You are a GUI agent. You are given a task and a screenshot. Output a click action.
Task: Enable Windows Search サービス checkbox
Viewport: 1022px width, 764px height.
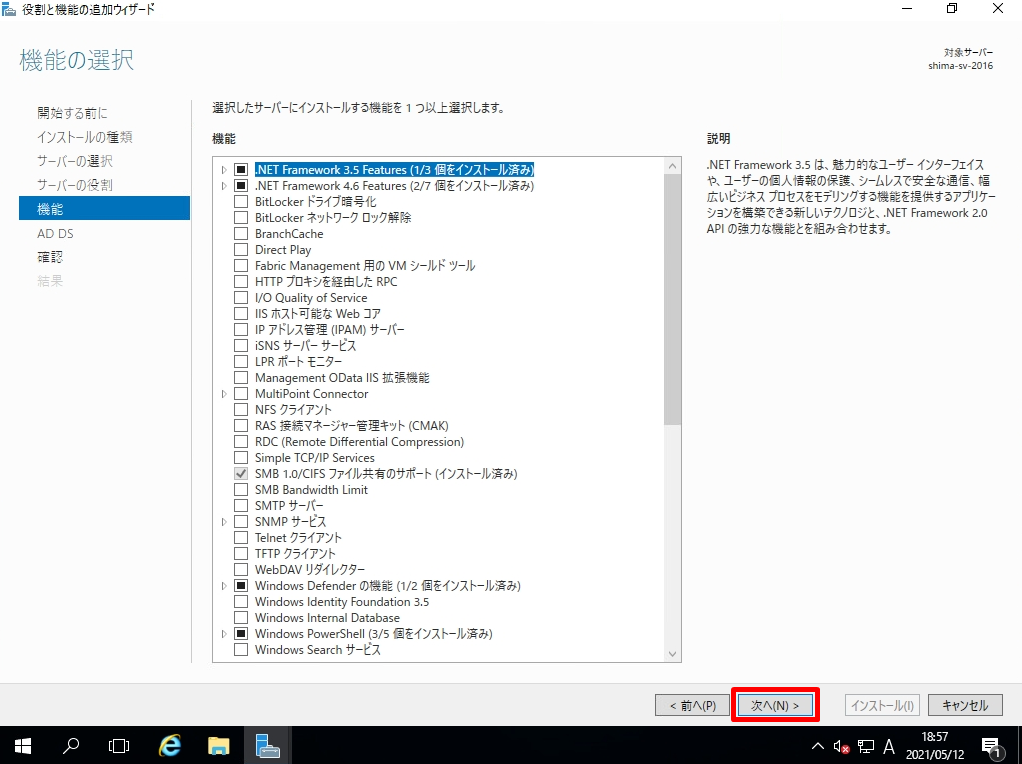241,650
